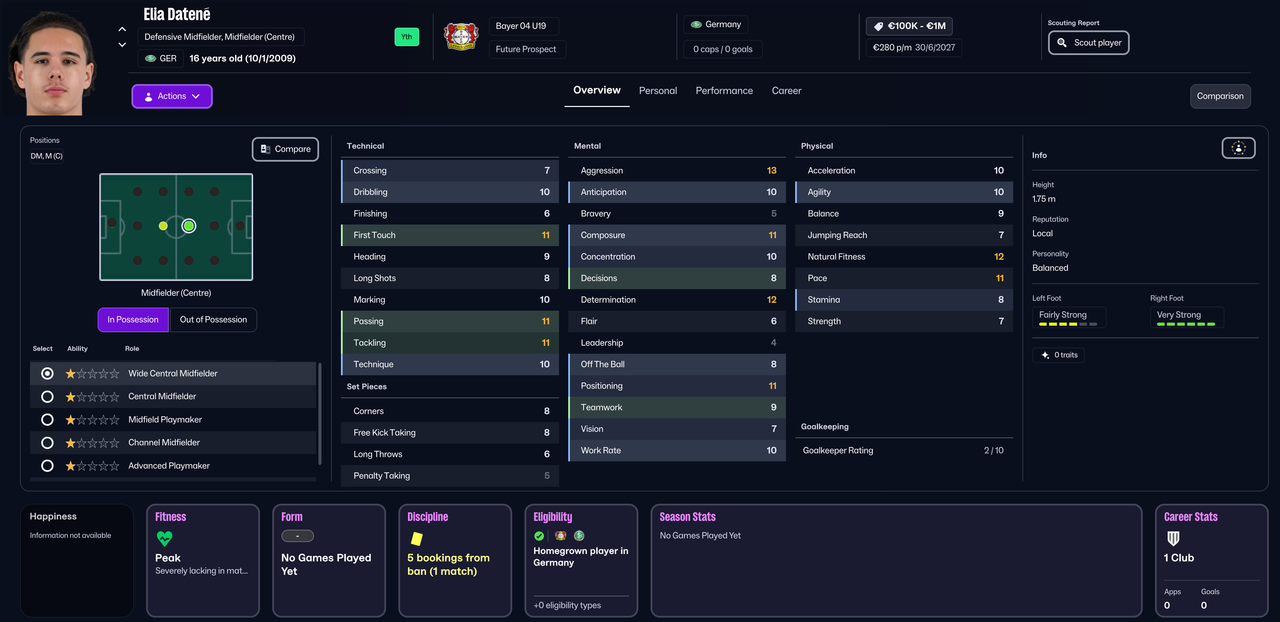
Task: Click the role list vertical scrollbar
Action: [320, 413]
